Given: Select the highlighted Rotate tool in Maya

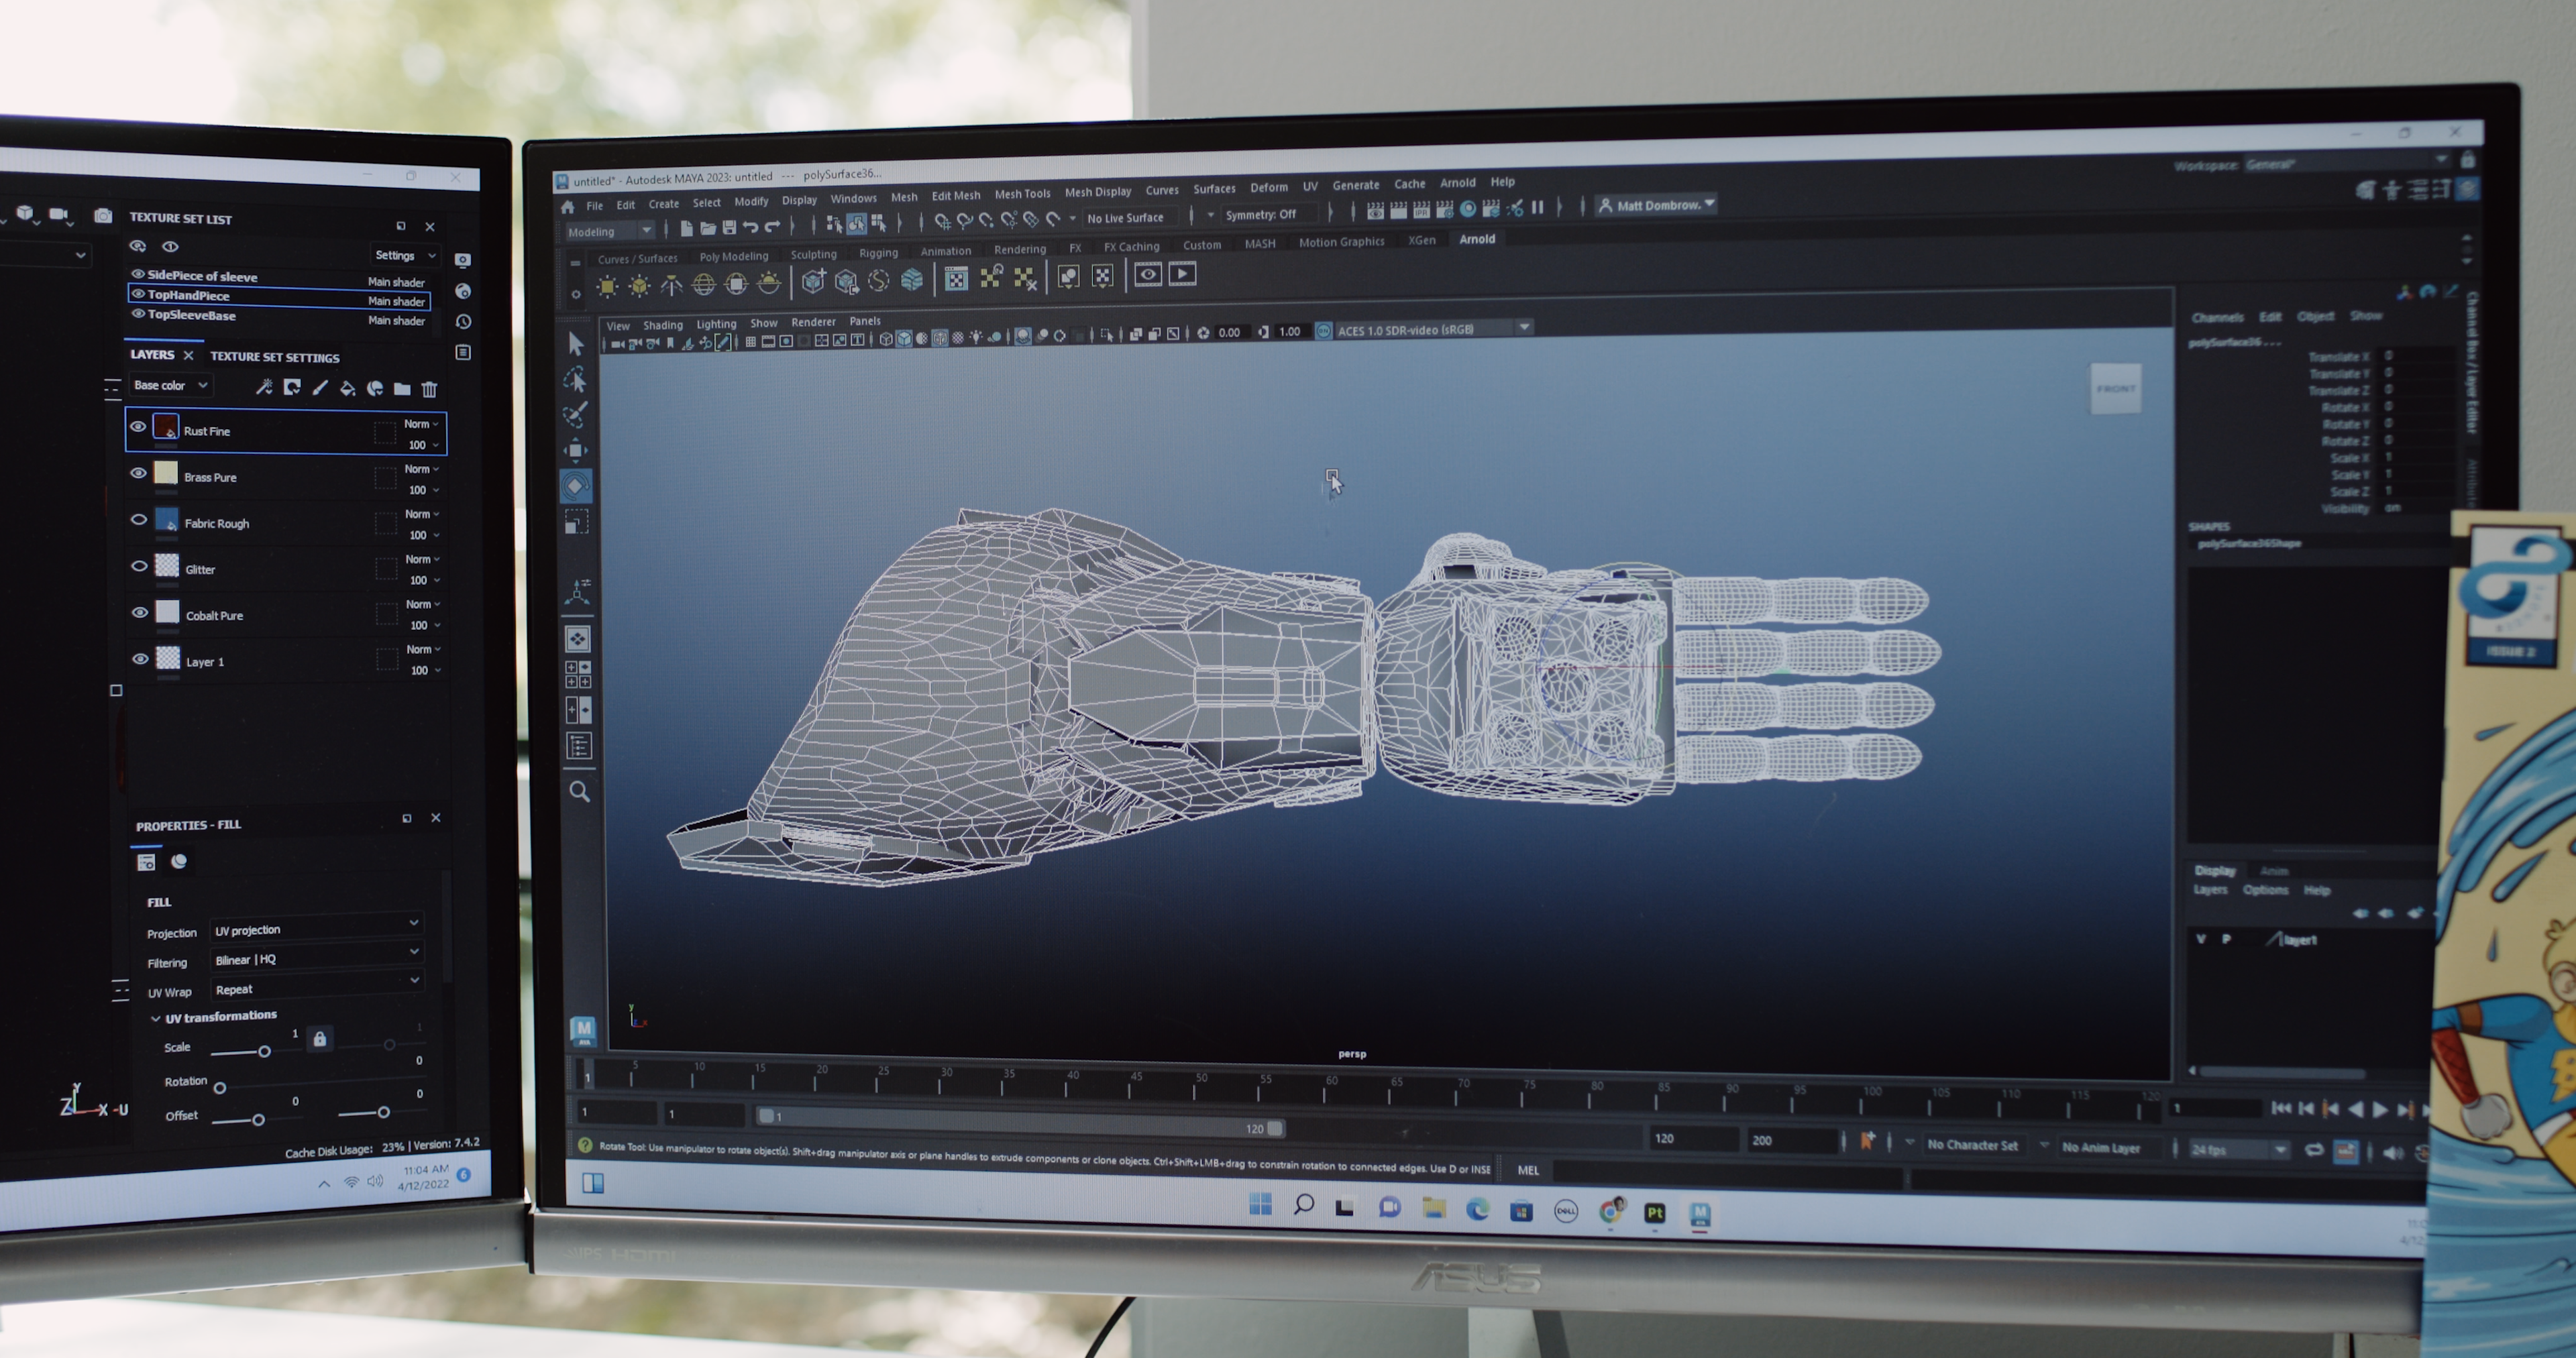Looking at the screenshot, I should click(x=576, y=486).
